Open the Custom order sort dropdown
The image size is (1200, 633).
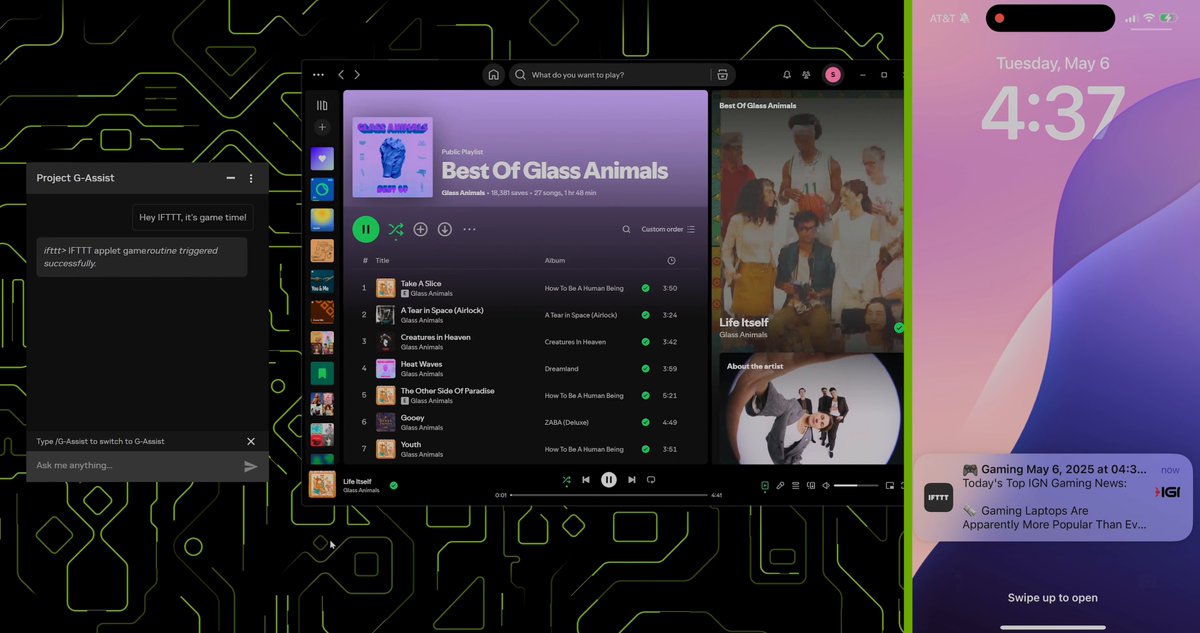(668, 229)
